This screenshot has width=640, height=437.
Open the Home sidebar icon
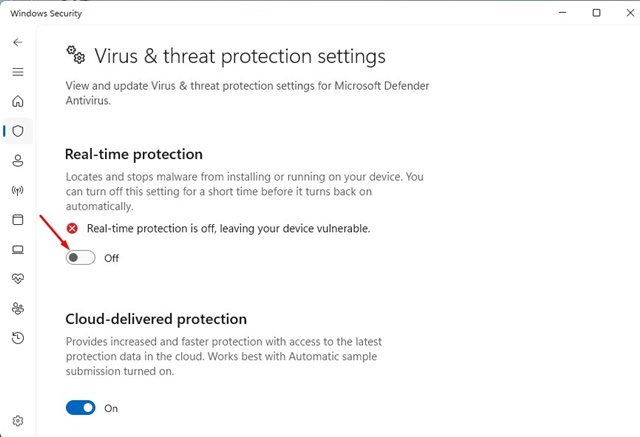click(x=18, y=101)
